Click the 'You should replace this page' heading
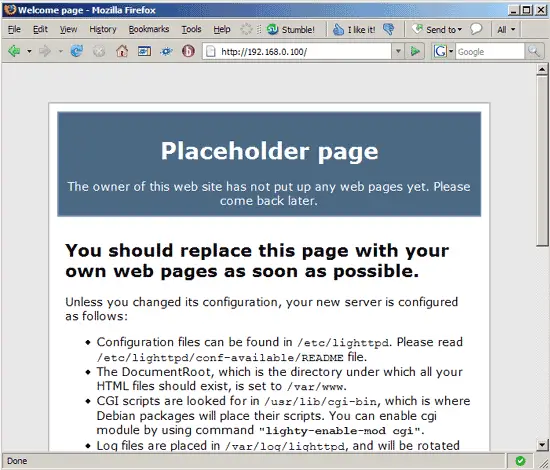 click(257, 261)
